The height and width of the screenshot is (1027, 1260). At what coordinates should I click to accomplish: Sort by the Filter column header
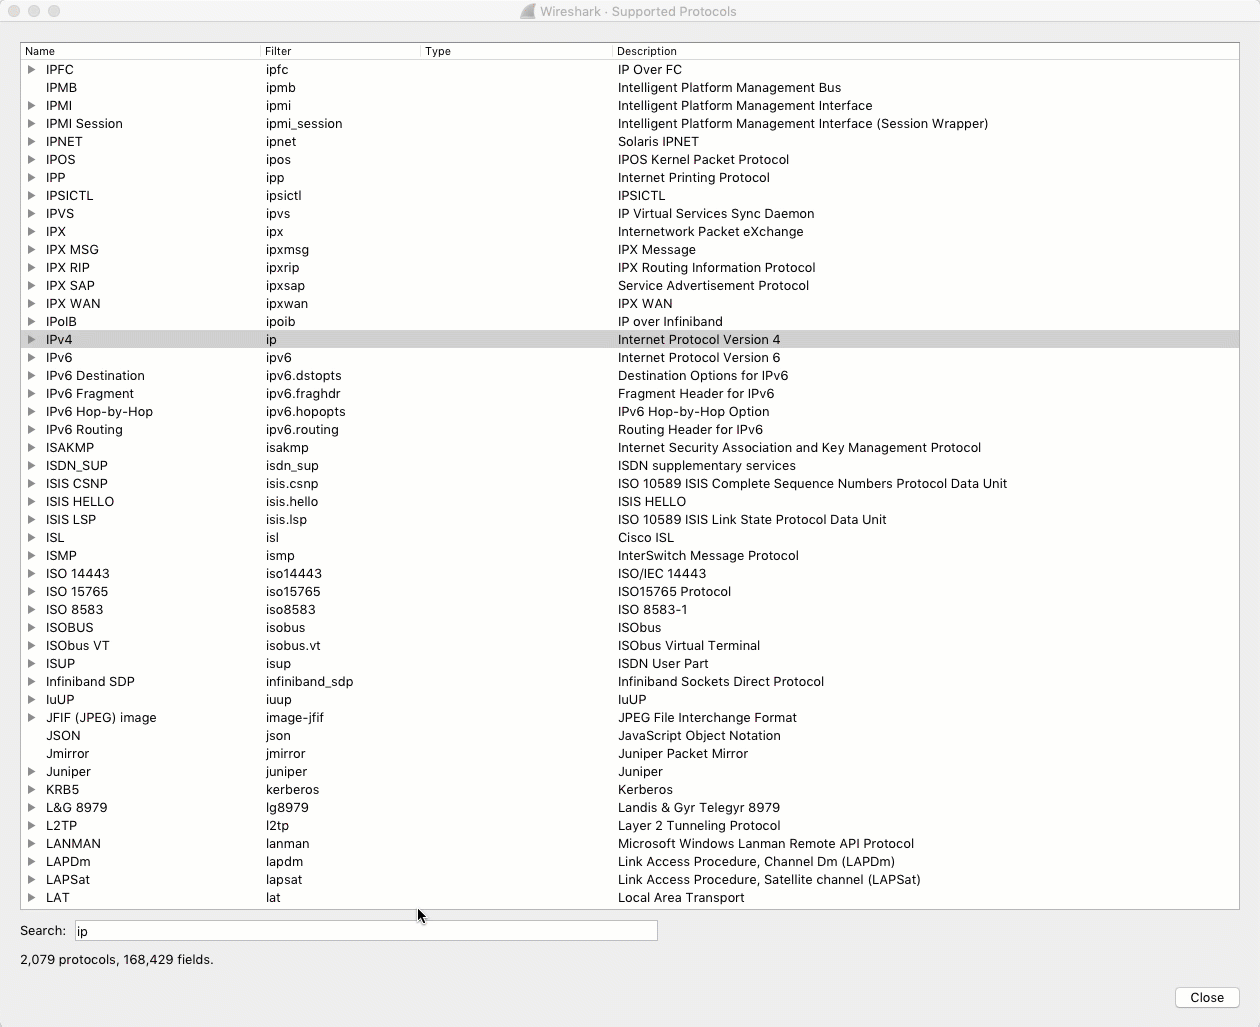pyautogui.click(x=340, y=51)
